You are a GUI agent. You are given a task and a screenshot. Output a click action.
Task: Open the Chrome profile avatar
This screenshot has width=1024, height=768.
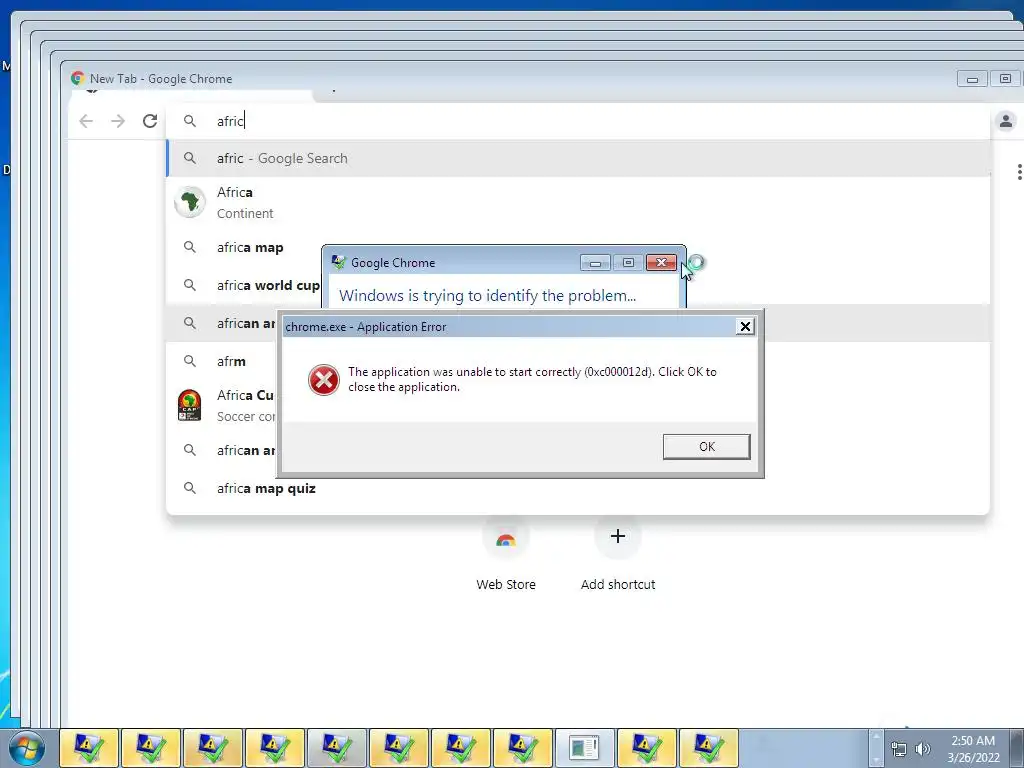(1006, 121)
